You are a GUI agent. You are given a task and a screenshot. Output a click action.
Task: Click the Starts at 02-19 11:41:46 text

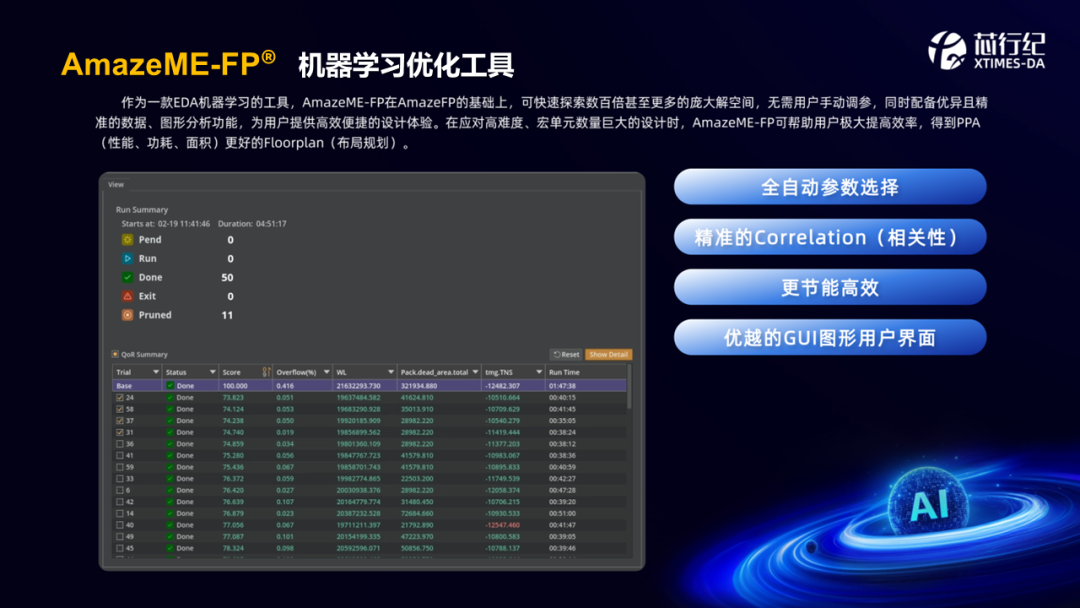point(165,224)
